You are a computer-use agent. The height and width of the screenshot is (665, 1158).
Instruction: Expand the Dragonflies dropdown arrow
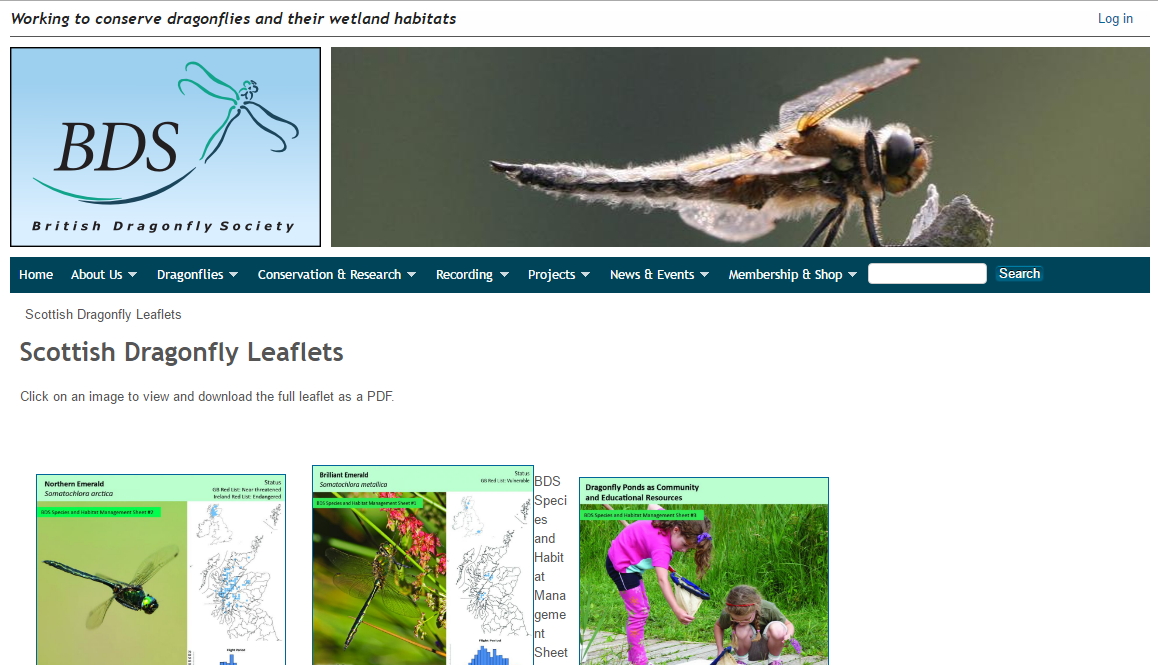(233, 275)
